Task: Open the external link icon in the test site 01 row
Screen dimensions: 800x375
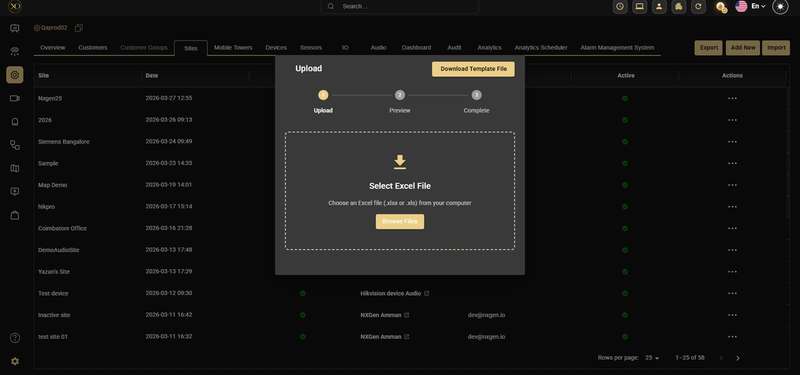Action: pos(407,337)
